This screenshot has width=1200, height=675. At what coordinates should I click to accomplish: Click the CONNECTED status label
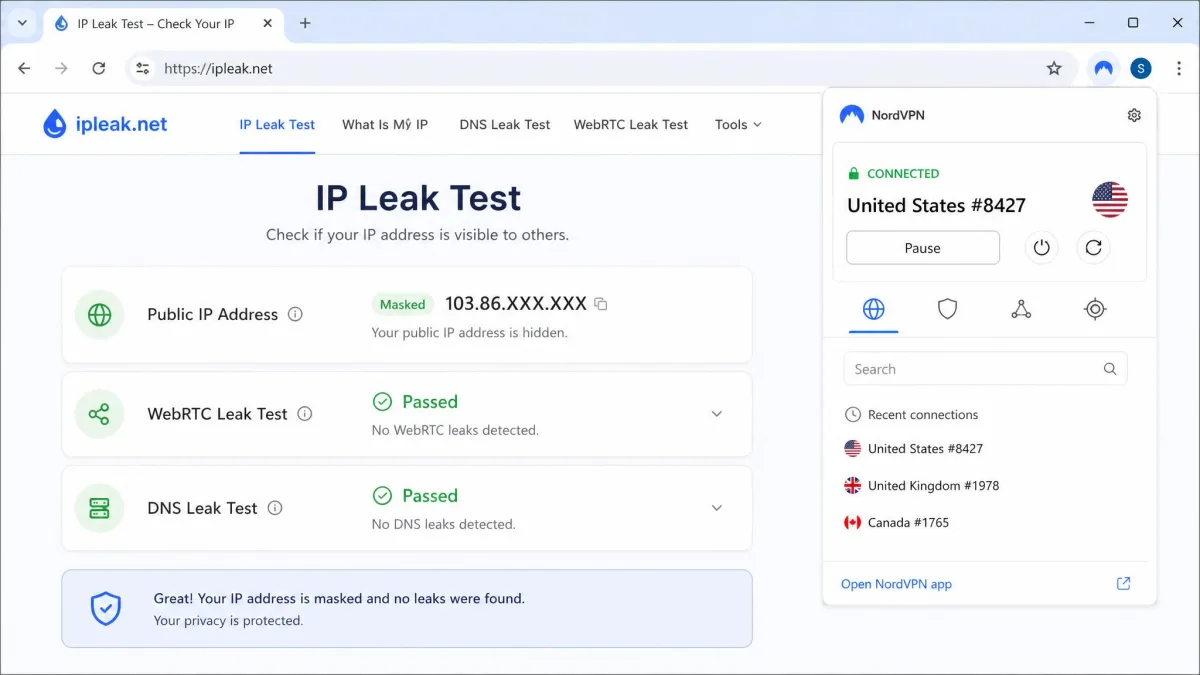pyautogui.click(x=903, y=173)
